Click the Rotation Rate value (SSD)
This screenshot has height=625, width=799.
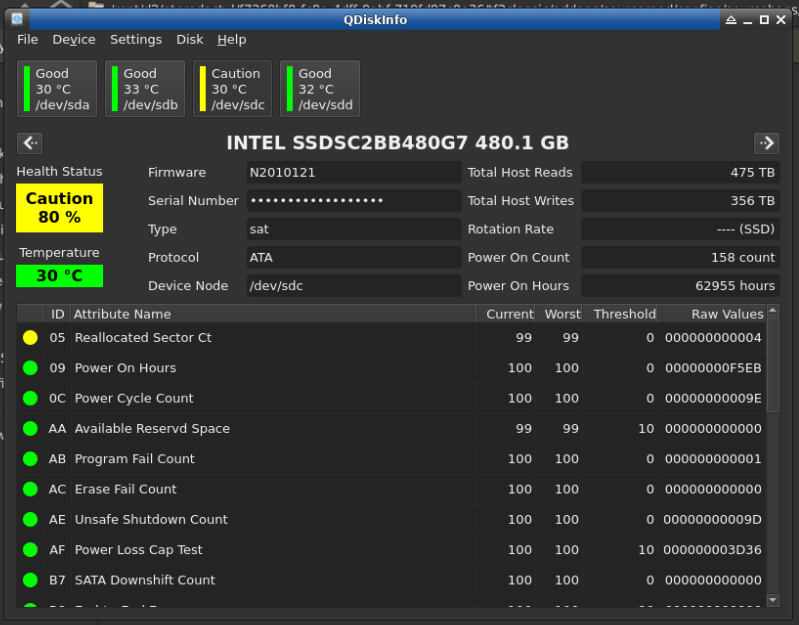click(x=680, y=229)
